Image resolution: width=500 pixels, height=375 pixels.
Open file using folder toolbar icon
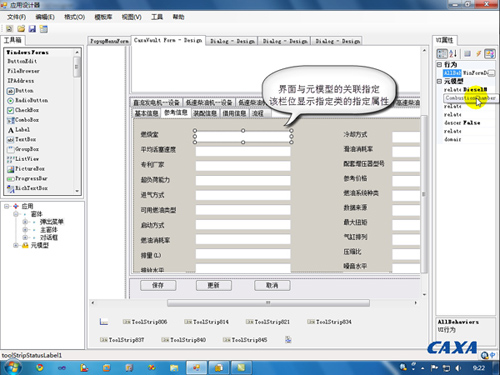click(x=21, y=29)
